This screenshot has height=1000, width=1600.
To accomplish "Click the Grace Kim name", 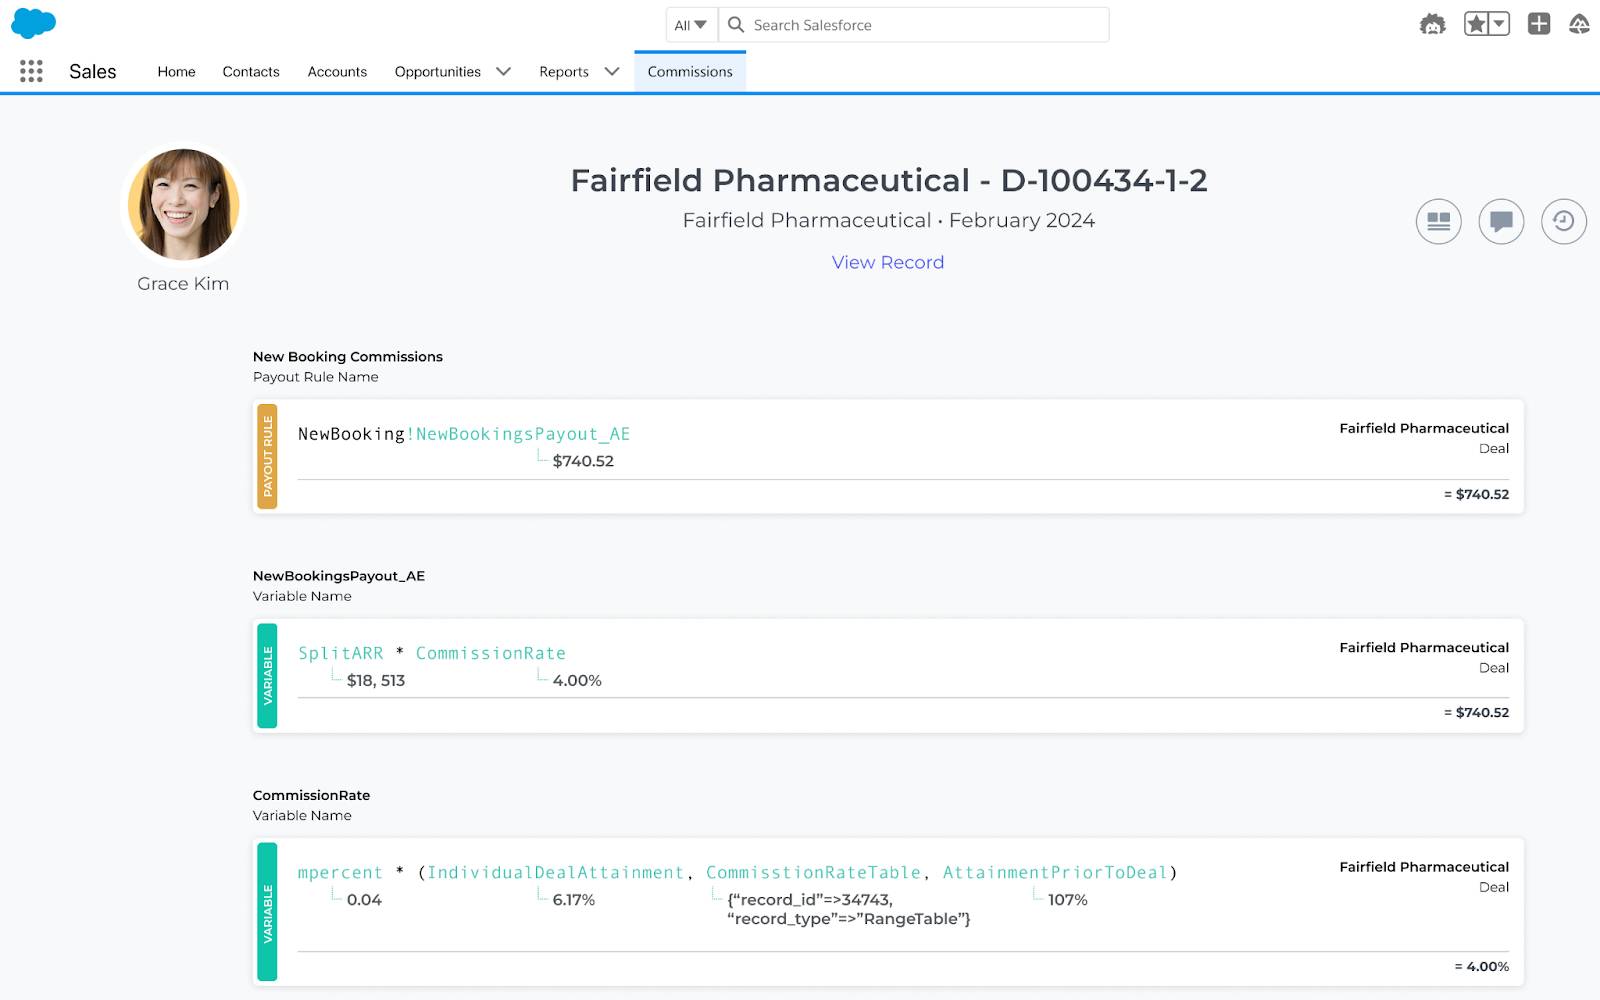I will coord(183,284).
